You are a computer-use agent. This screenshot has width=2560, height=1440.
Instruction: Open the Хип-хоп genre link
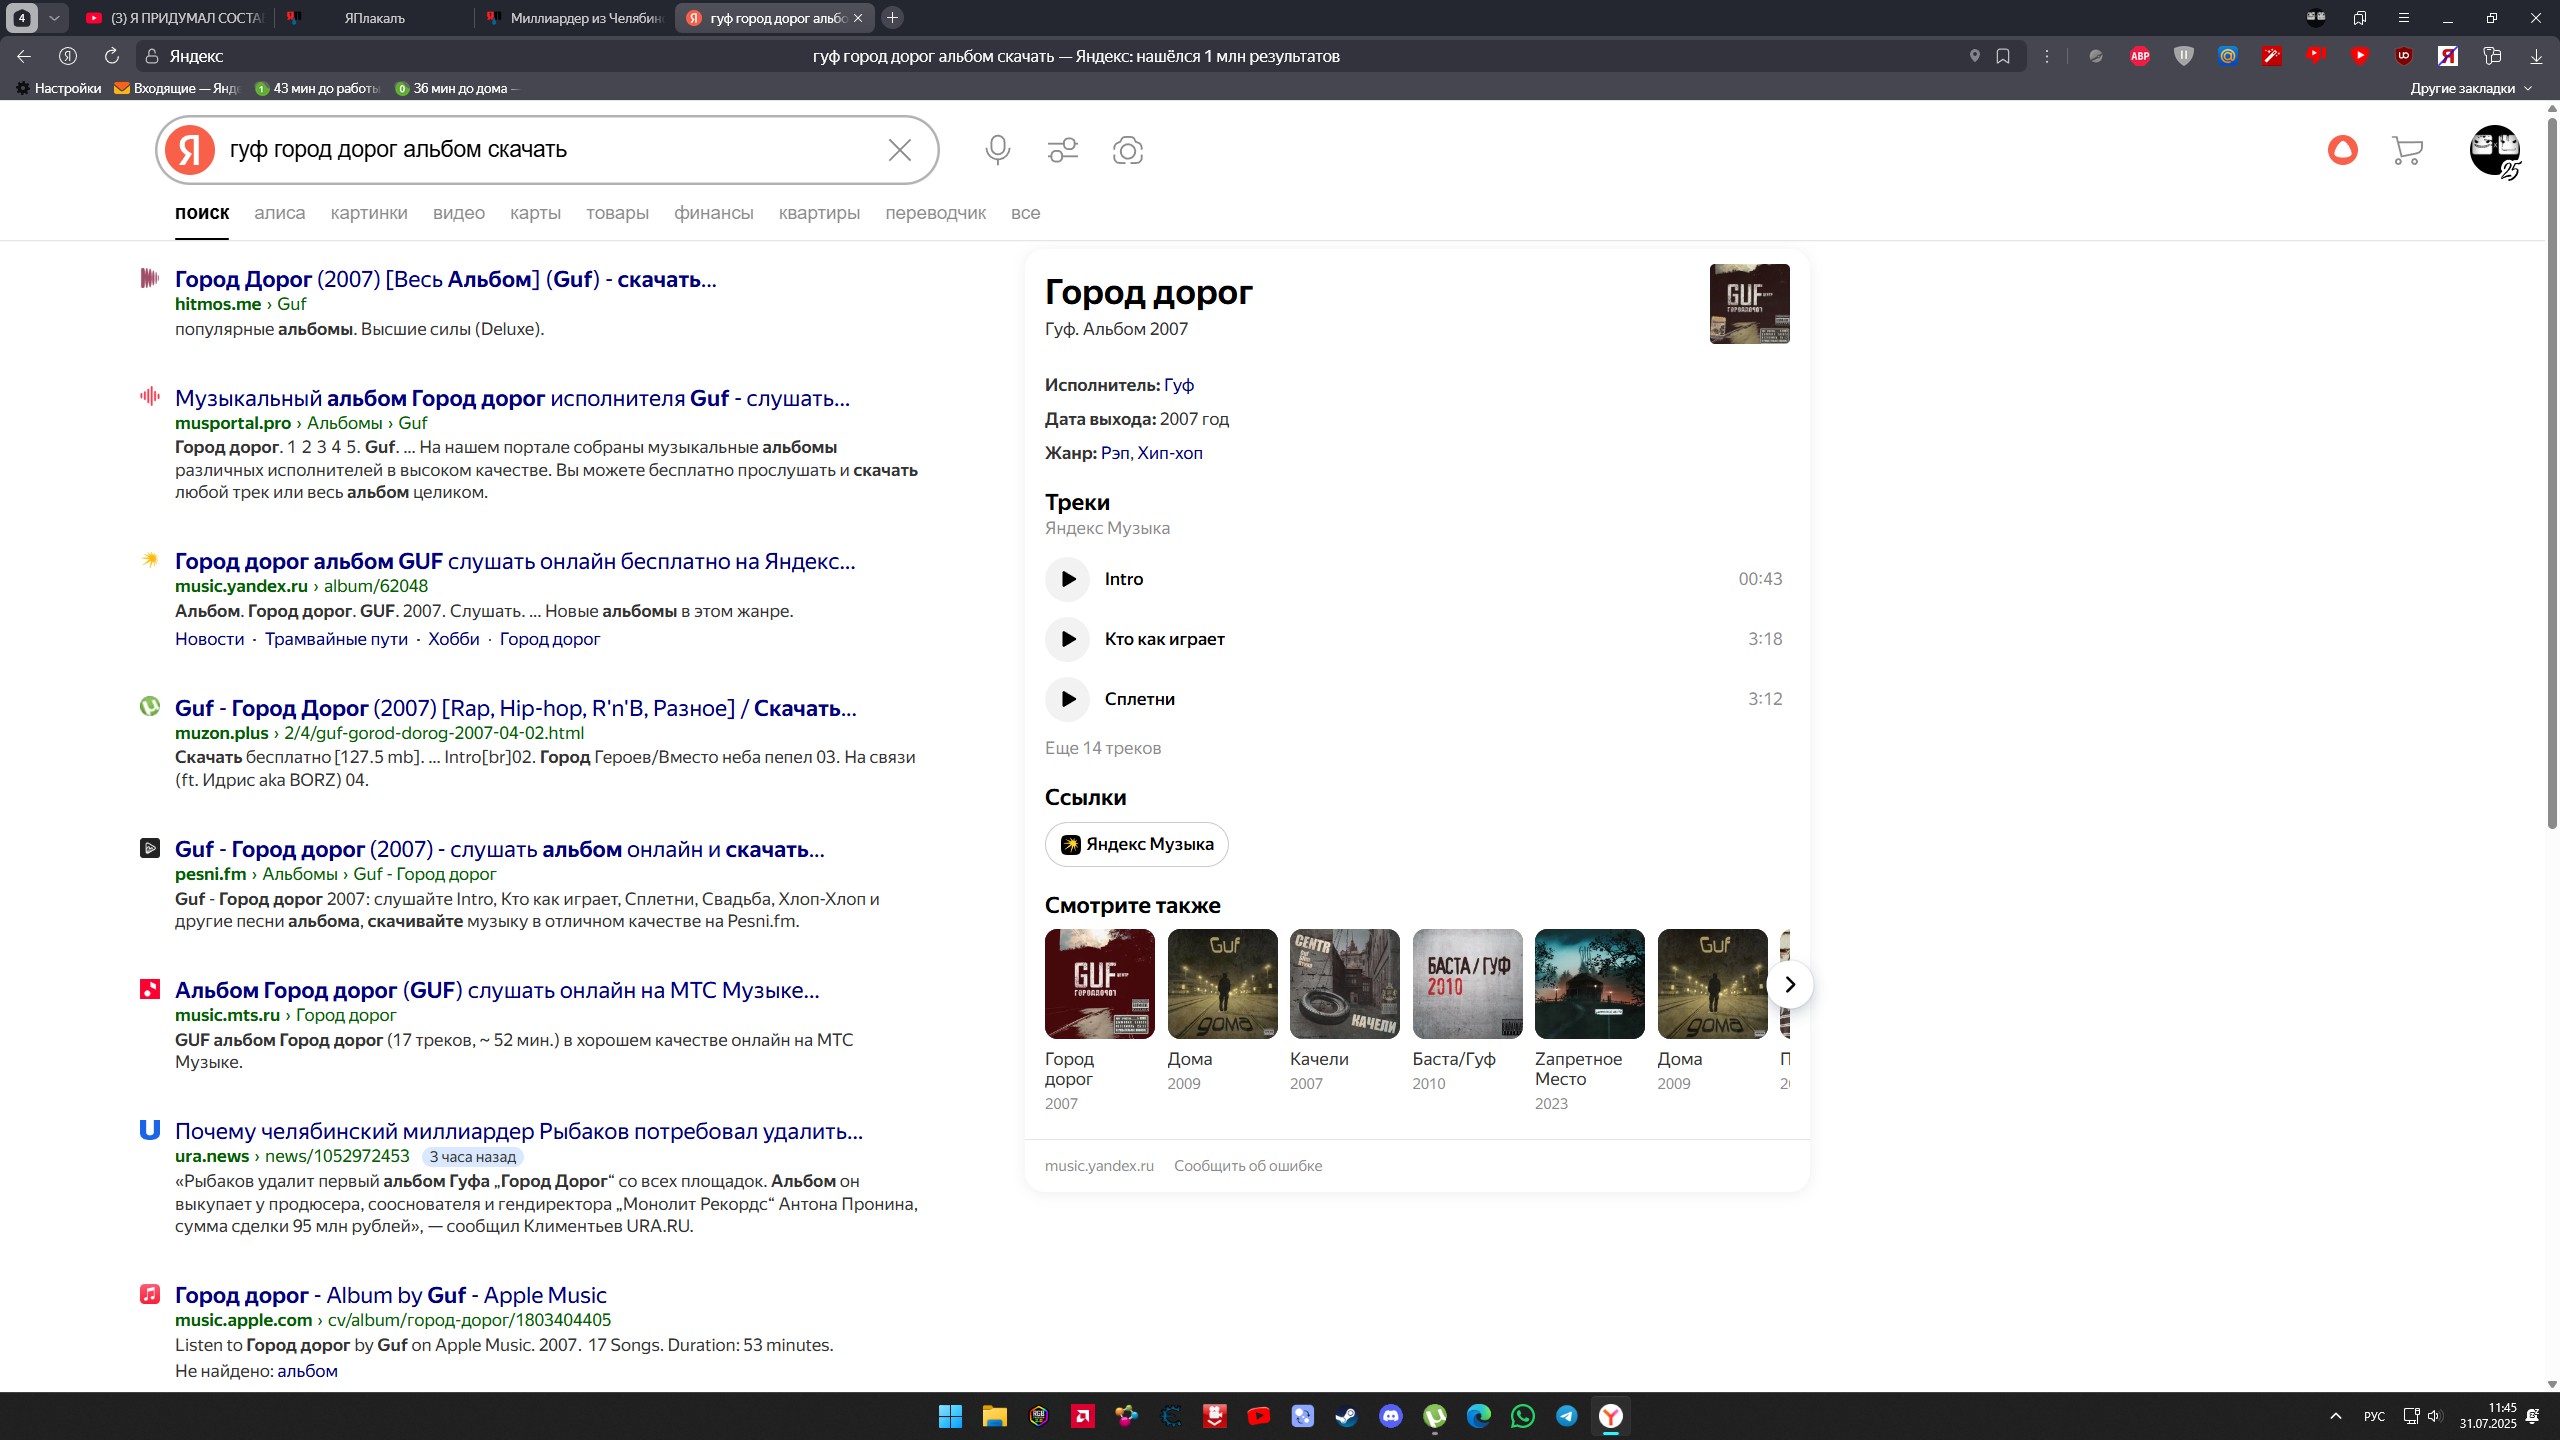[x=1170, y=453]
